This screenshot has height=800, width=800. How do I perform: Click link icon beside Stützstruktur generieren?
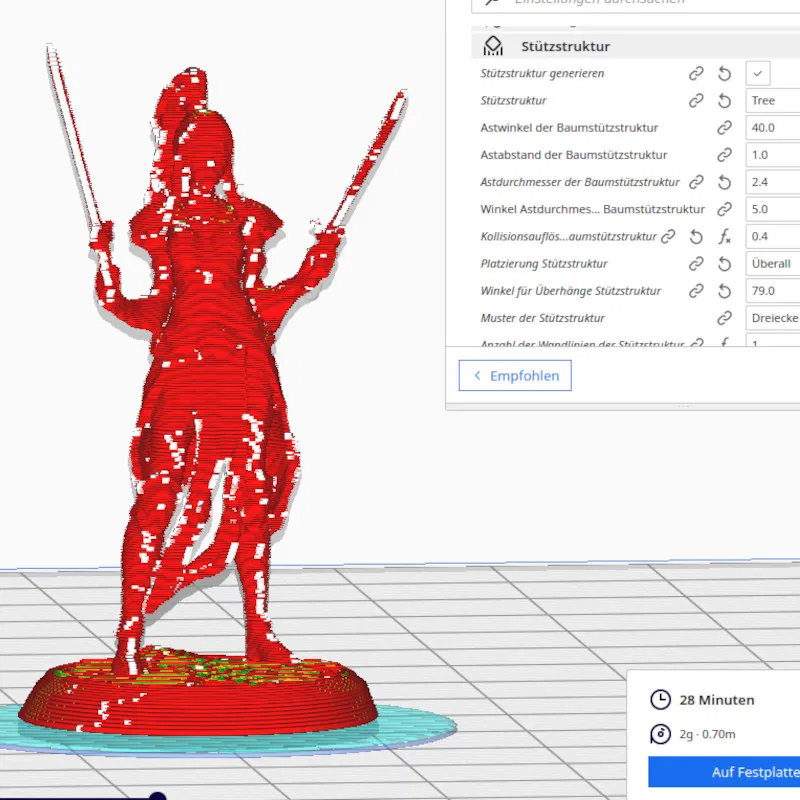point(696,73)
